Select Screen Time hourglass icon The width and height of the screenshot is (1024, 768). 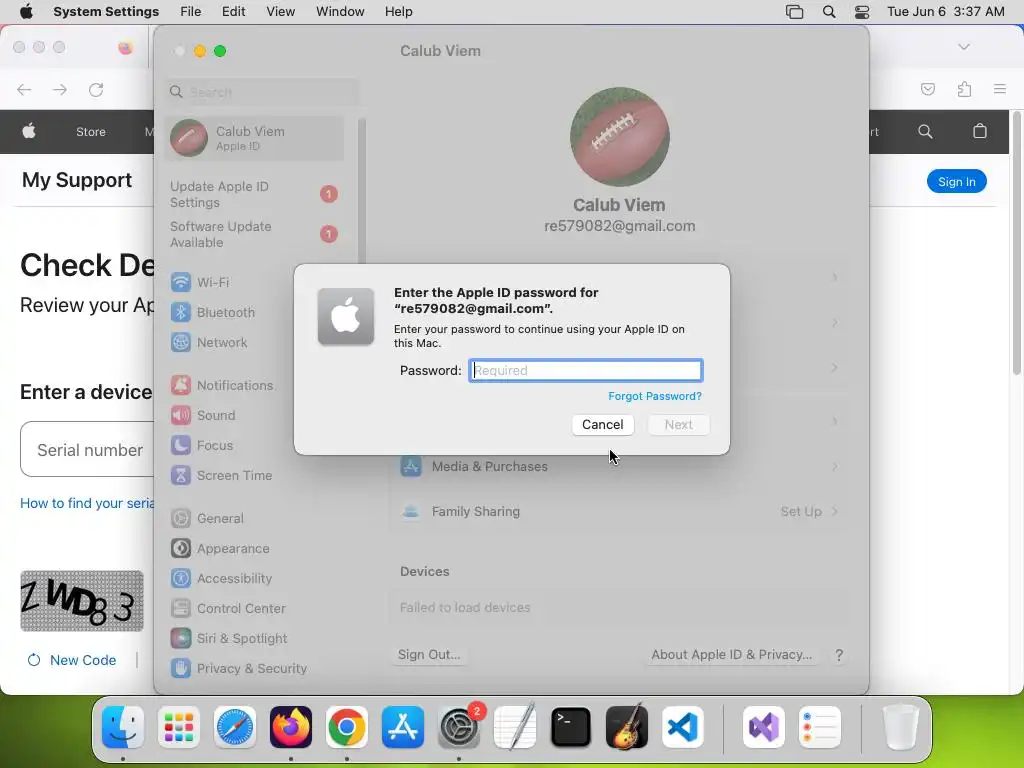pos(181,475)
